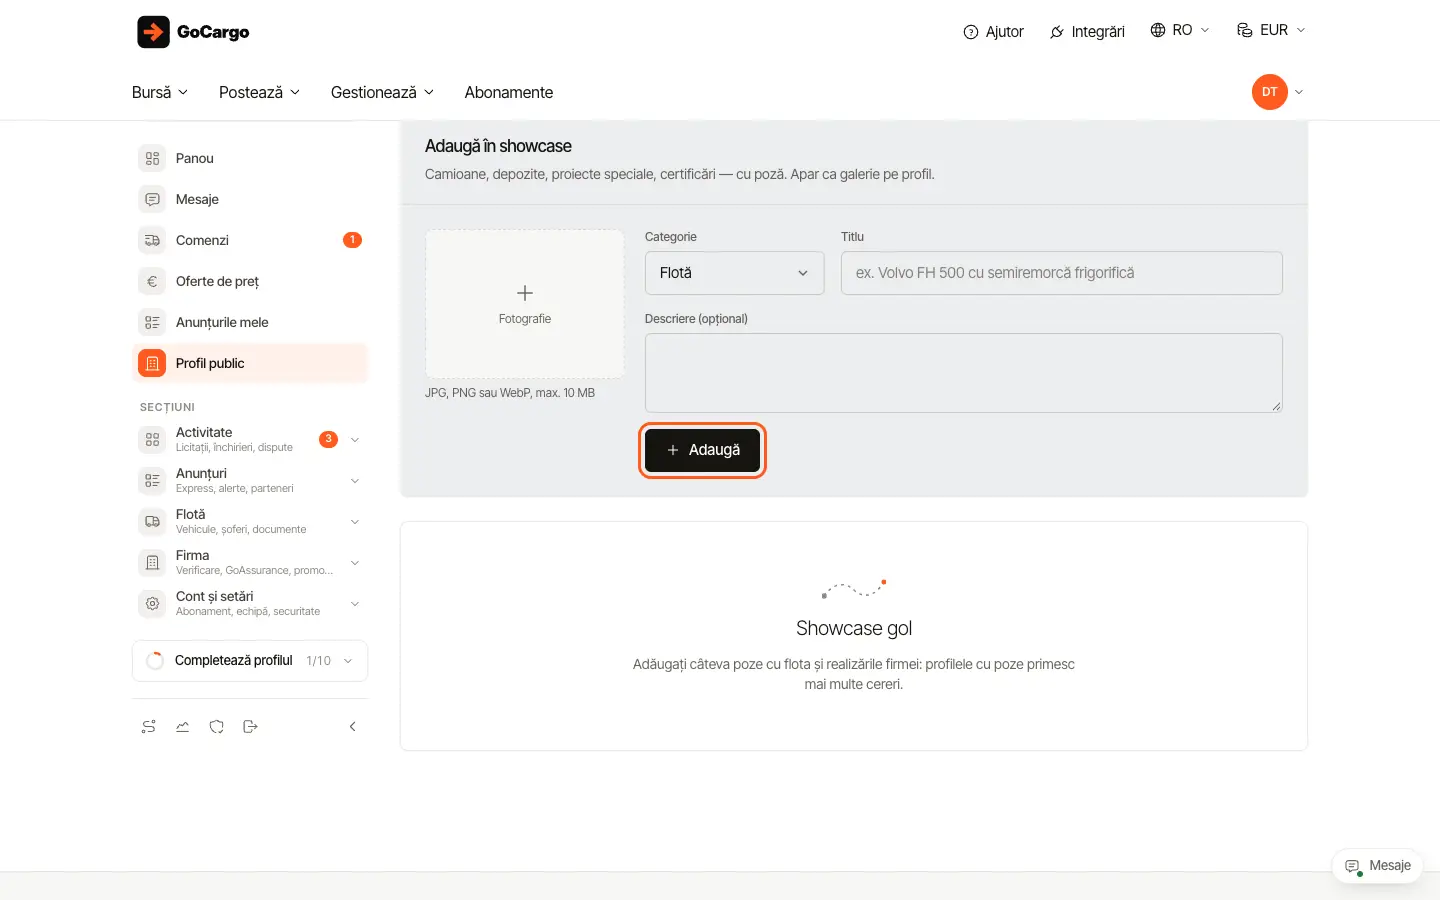Click the Flotă section truck icon

pyautogui.click(x=152, y=521)
